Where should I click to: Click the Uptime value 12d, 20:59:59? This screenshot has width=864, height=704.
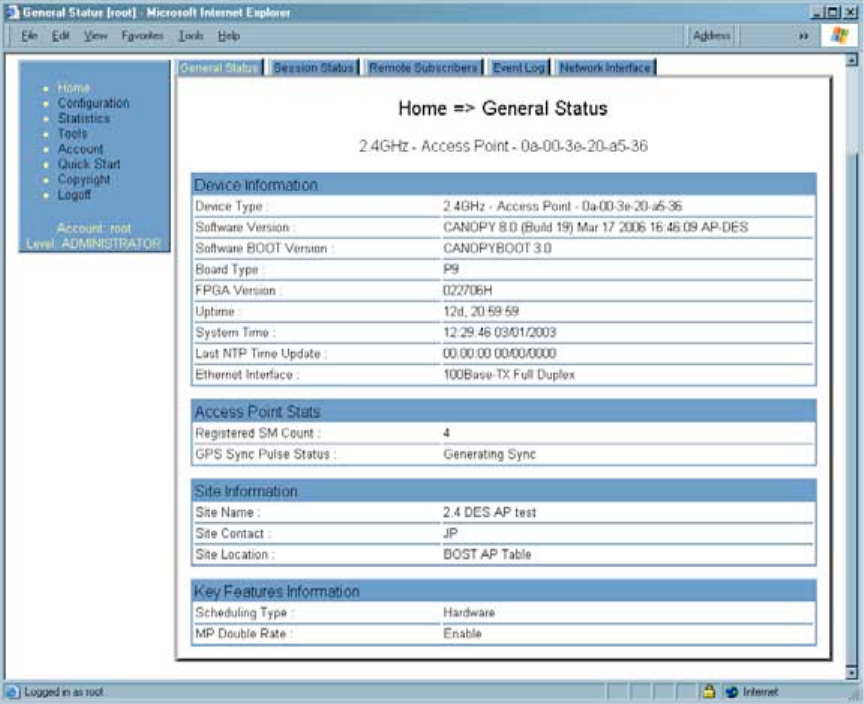pos(480,311)
